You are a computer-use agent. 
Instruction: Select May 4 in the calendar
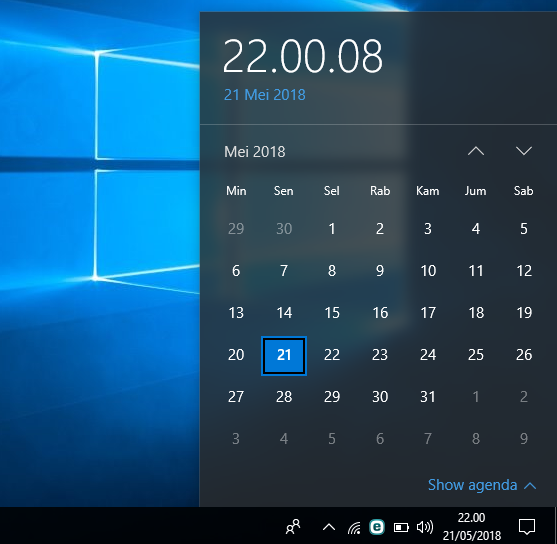(x=476, y=229)
